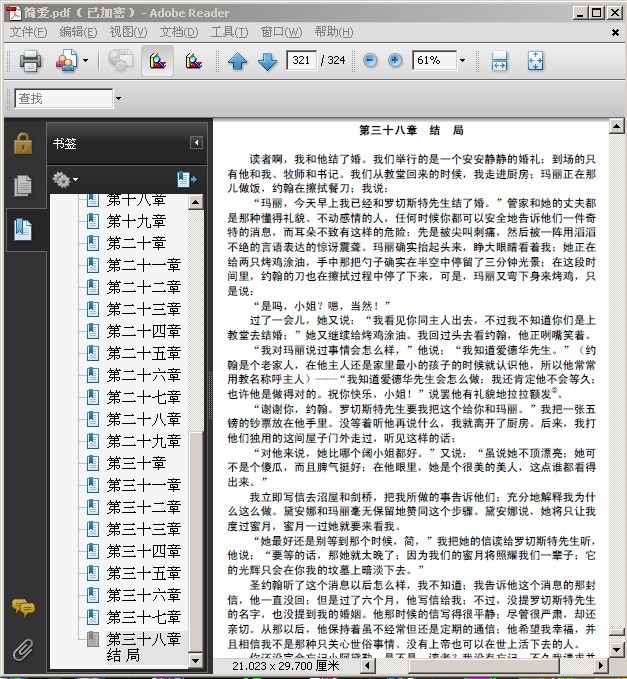The height and width of the screenshot is (679, 627).
Task: Select bookmark 第二十四章
Action: 143,331
